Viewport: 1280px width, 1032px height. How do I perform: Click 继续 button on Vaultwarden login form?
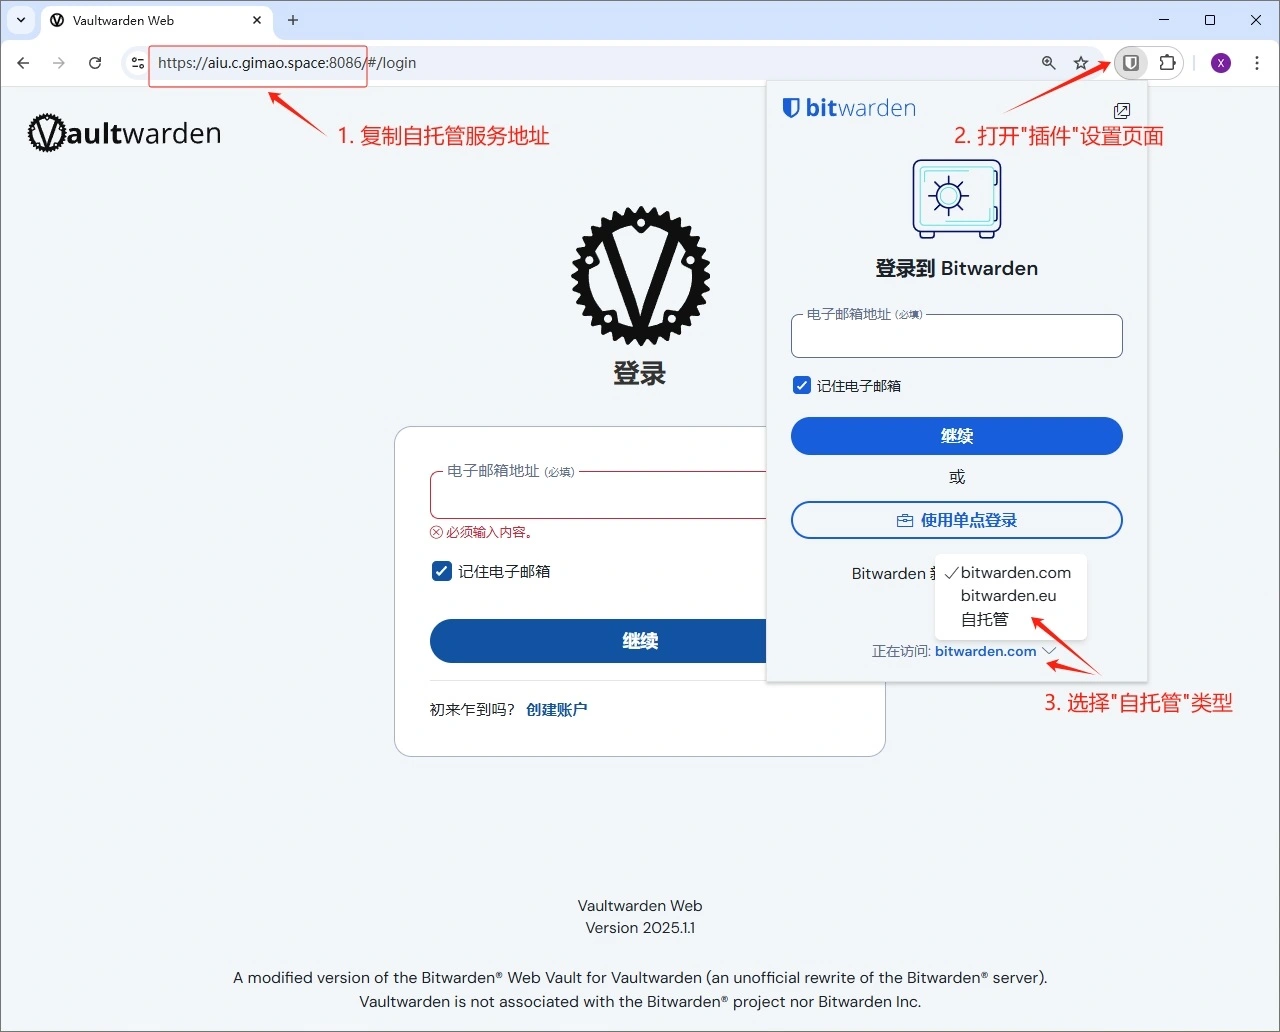pos(598,641)
